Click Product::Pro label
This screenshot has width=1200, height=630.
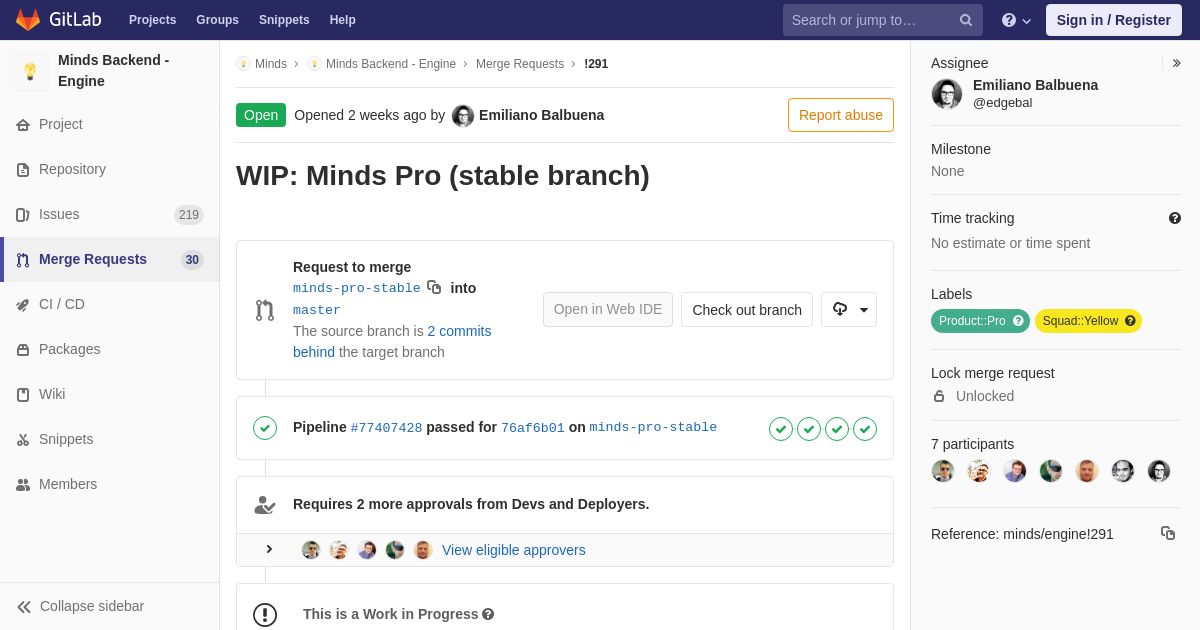pyautogui.click(x=980, y=321)
